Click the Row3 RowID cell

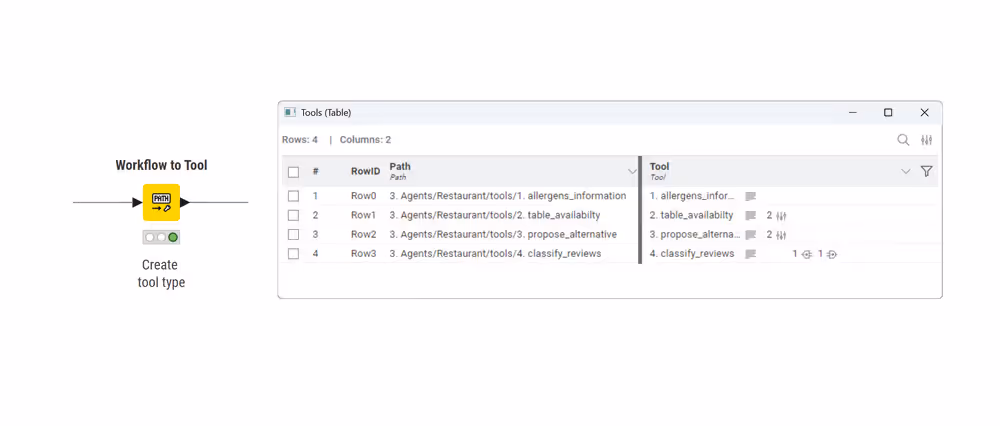coord(364,253)
